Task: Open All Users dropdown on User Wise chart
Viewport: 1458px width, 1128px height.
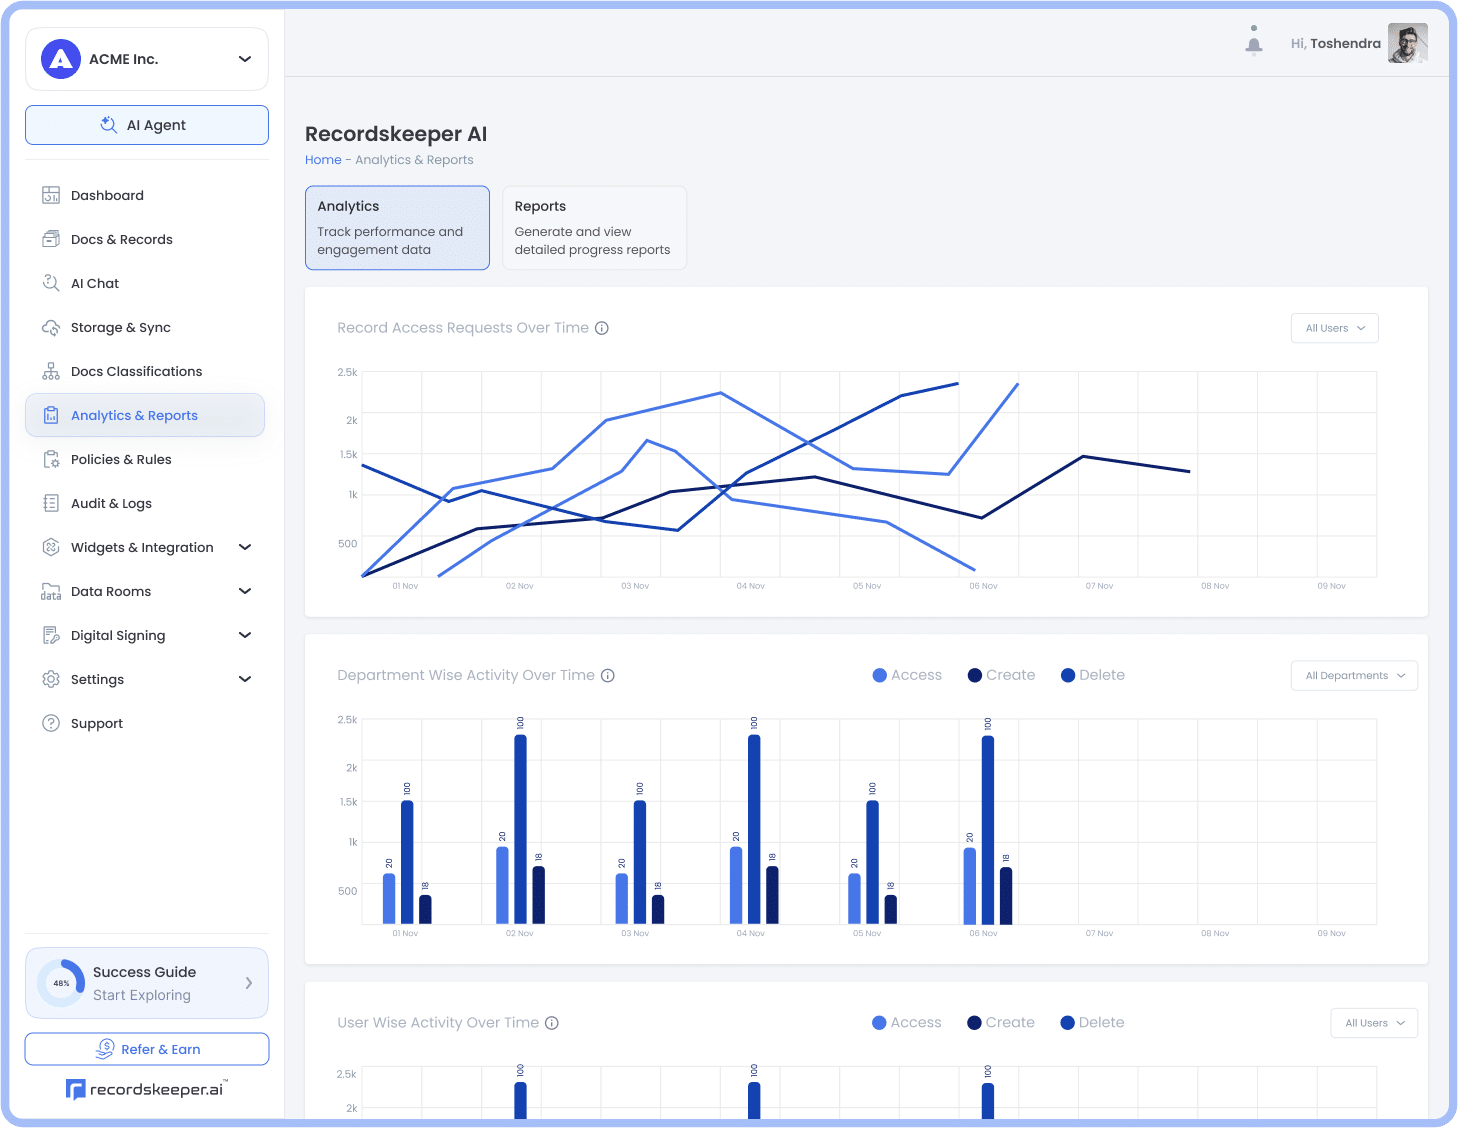Action: click(x=1374, y=1023)
